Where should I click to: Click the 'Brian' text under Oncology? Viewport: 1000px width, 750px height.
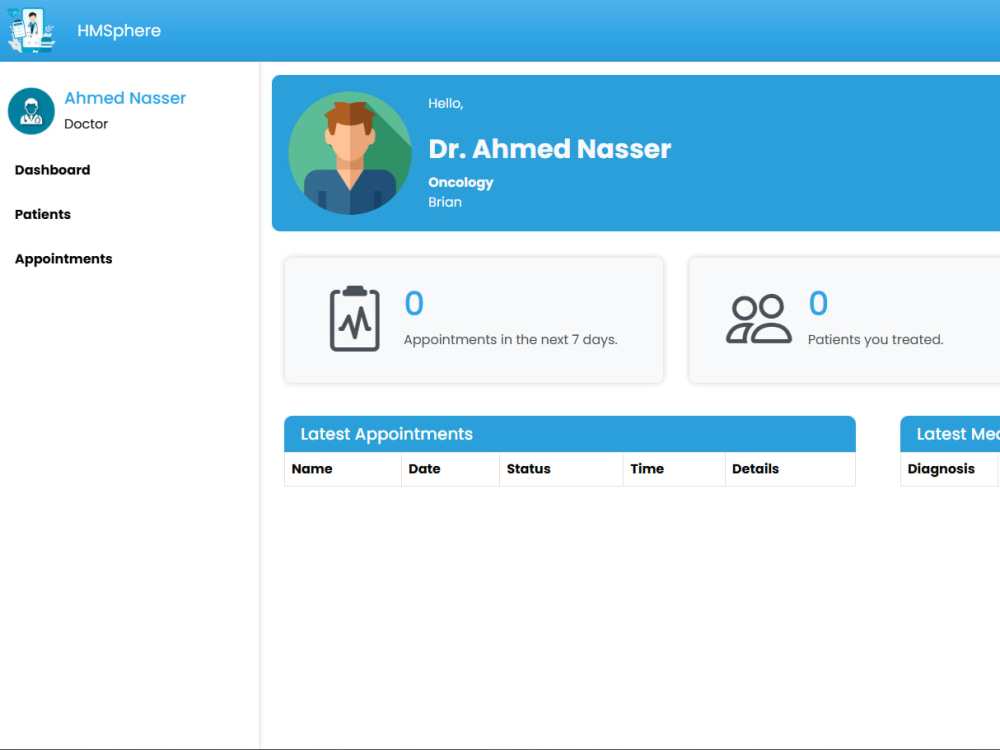445,202
